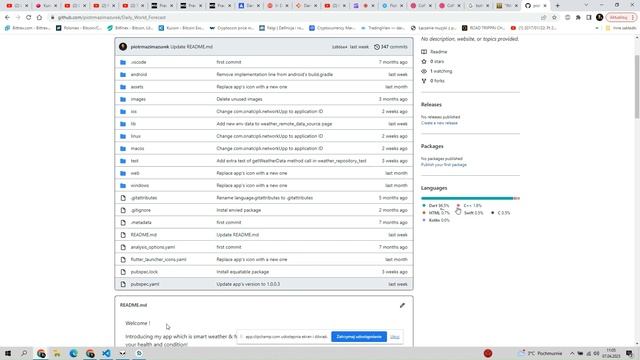Screen dimensions: 640x360
Task: Open the Bittrex.com bookmark
Action: pos(27,28)
